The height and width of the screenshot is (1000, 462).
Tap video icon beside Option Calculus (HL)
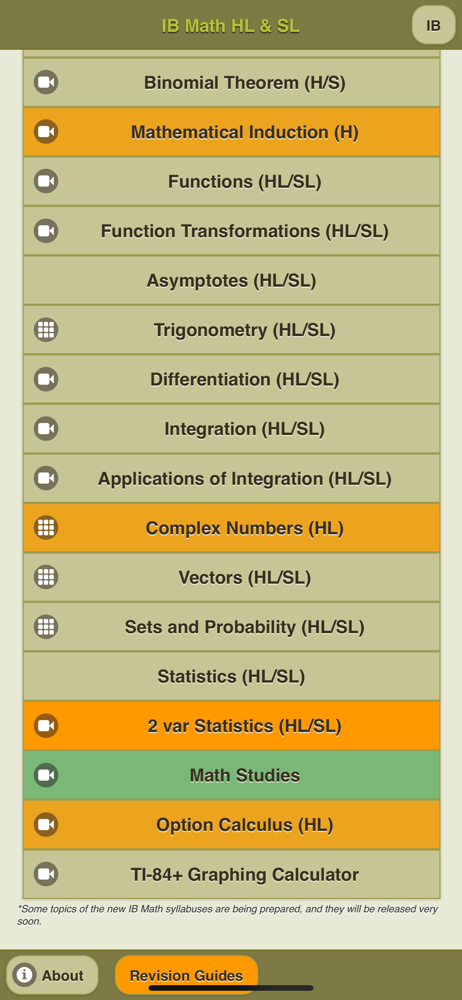pyautogui.click(x=46, y=825)
